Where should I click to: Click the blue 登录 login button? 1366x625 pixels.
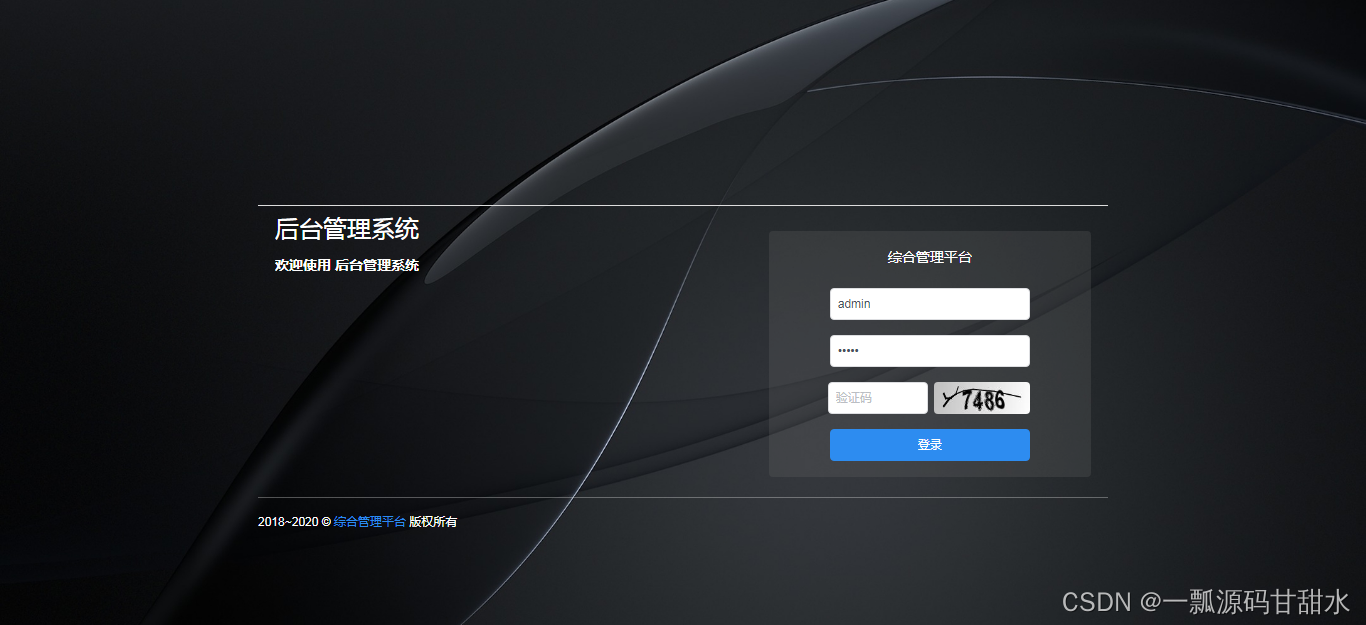[930, 445]
